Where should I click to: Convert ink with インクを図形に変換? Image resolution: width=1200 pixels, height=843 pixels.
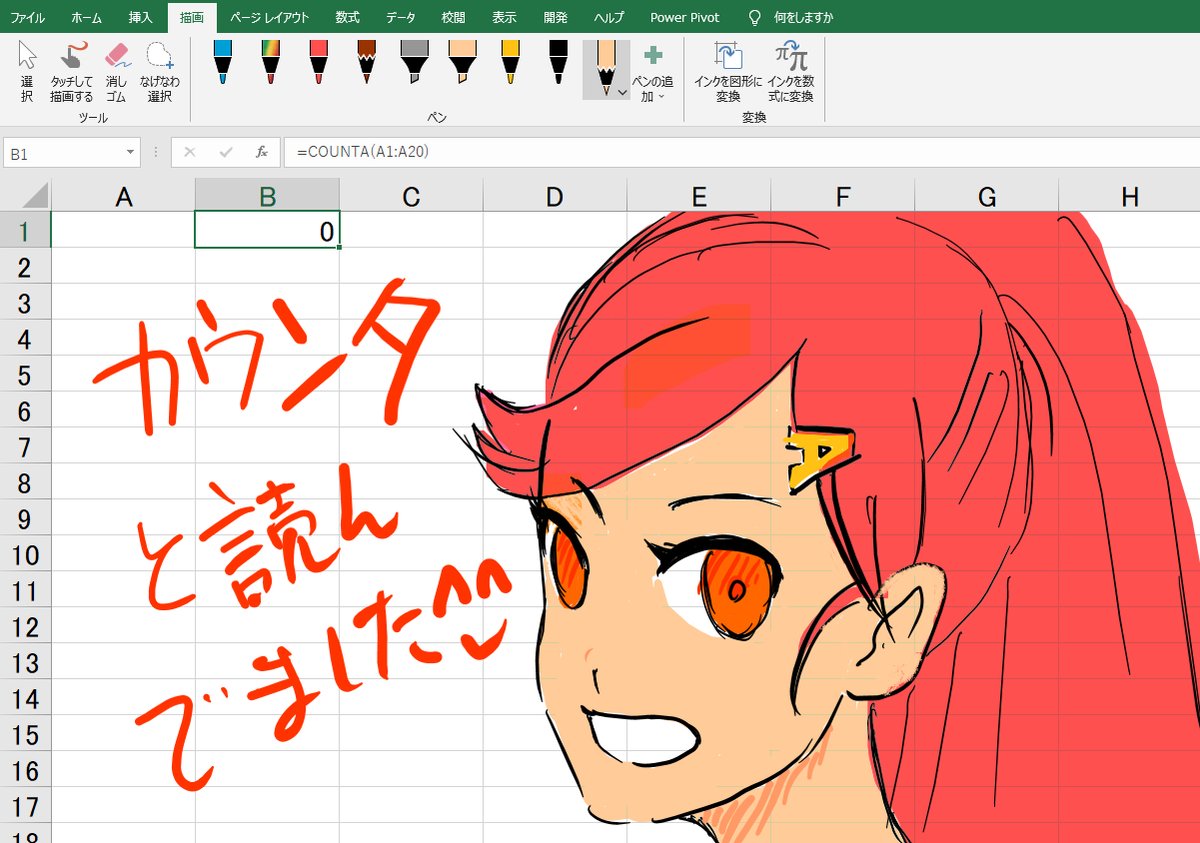tap(728, 72)
